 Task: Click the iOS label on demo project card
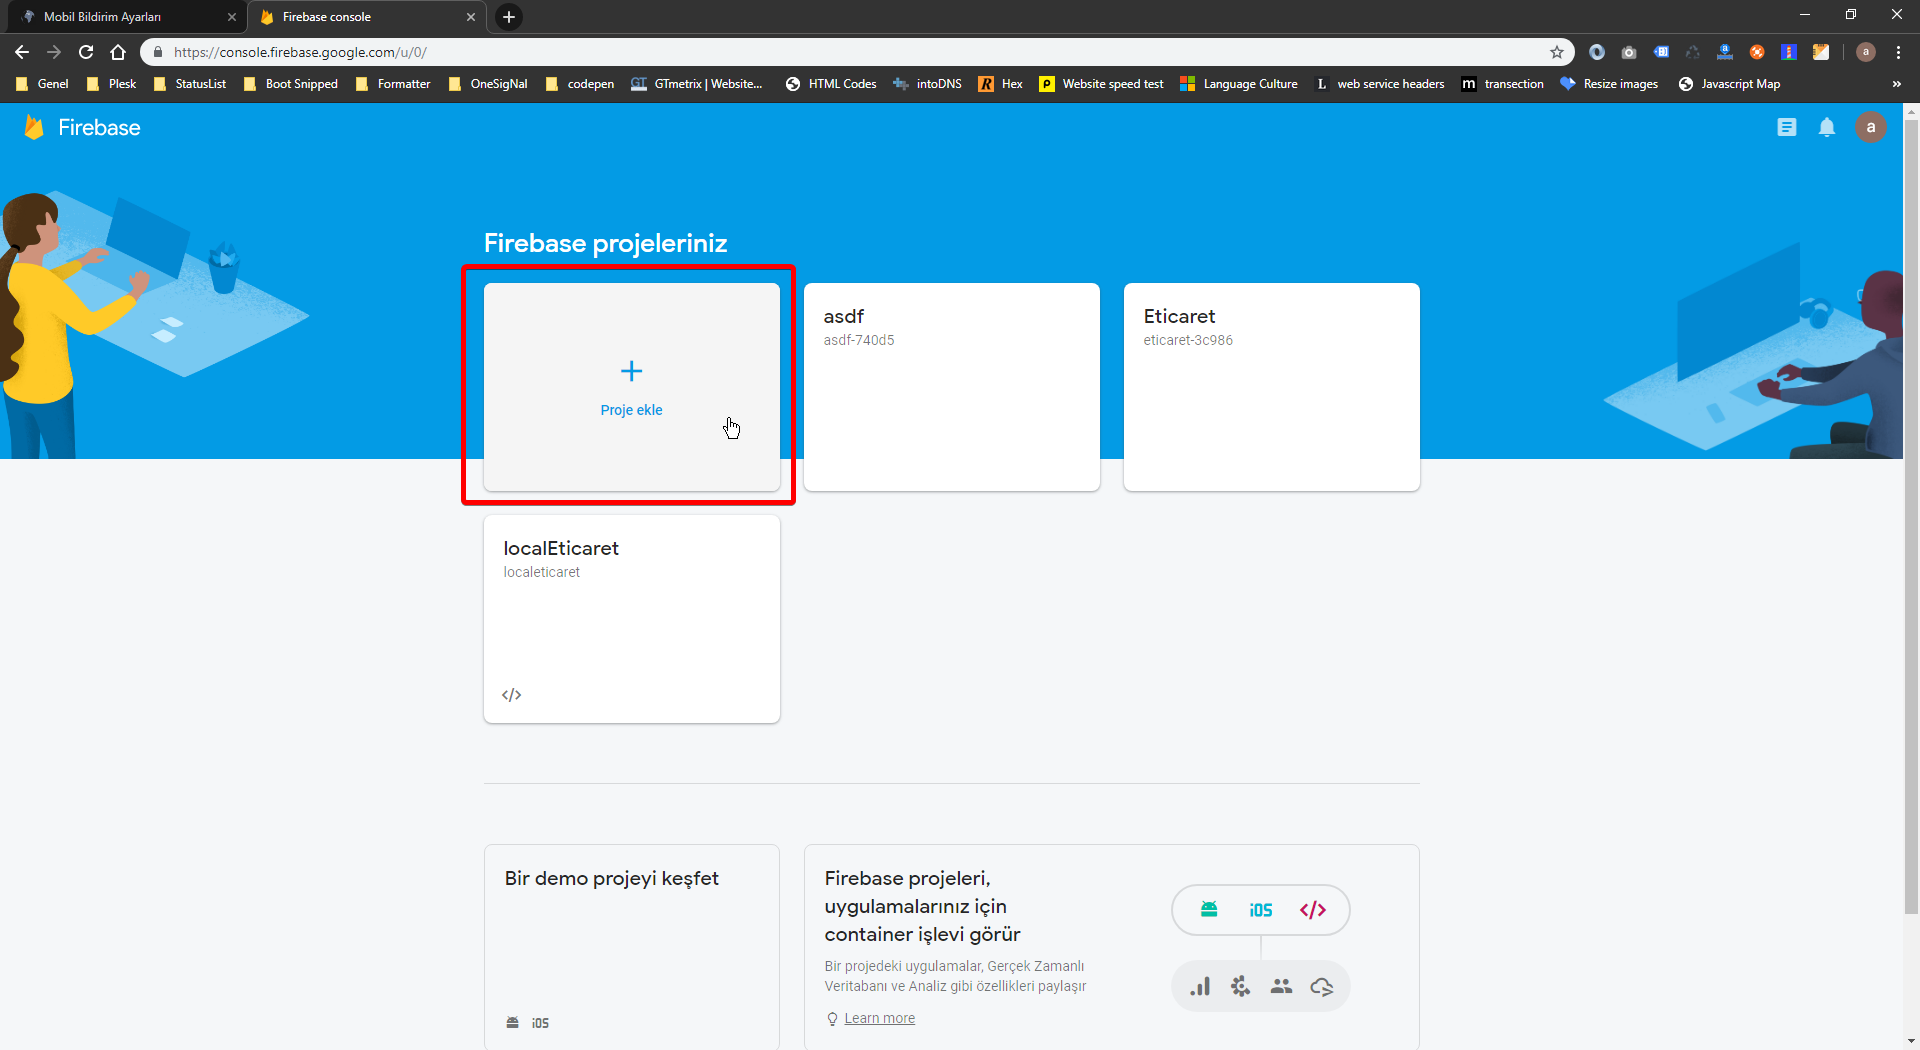pyautogui.click(x=540, y=1023)
